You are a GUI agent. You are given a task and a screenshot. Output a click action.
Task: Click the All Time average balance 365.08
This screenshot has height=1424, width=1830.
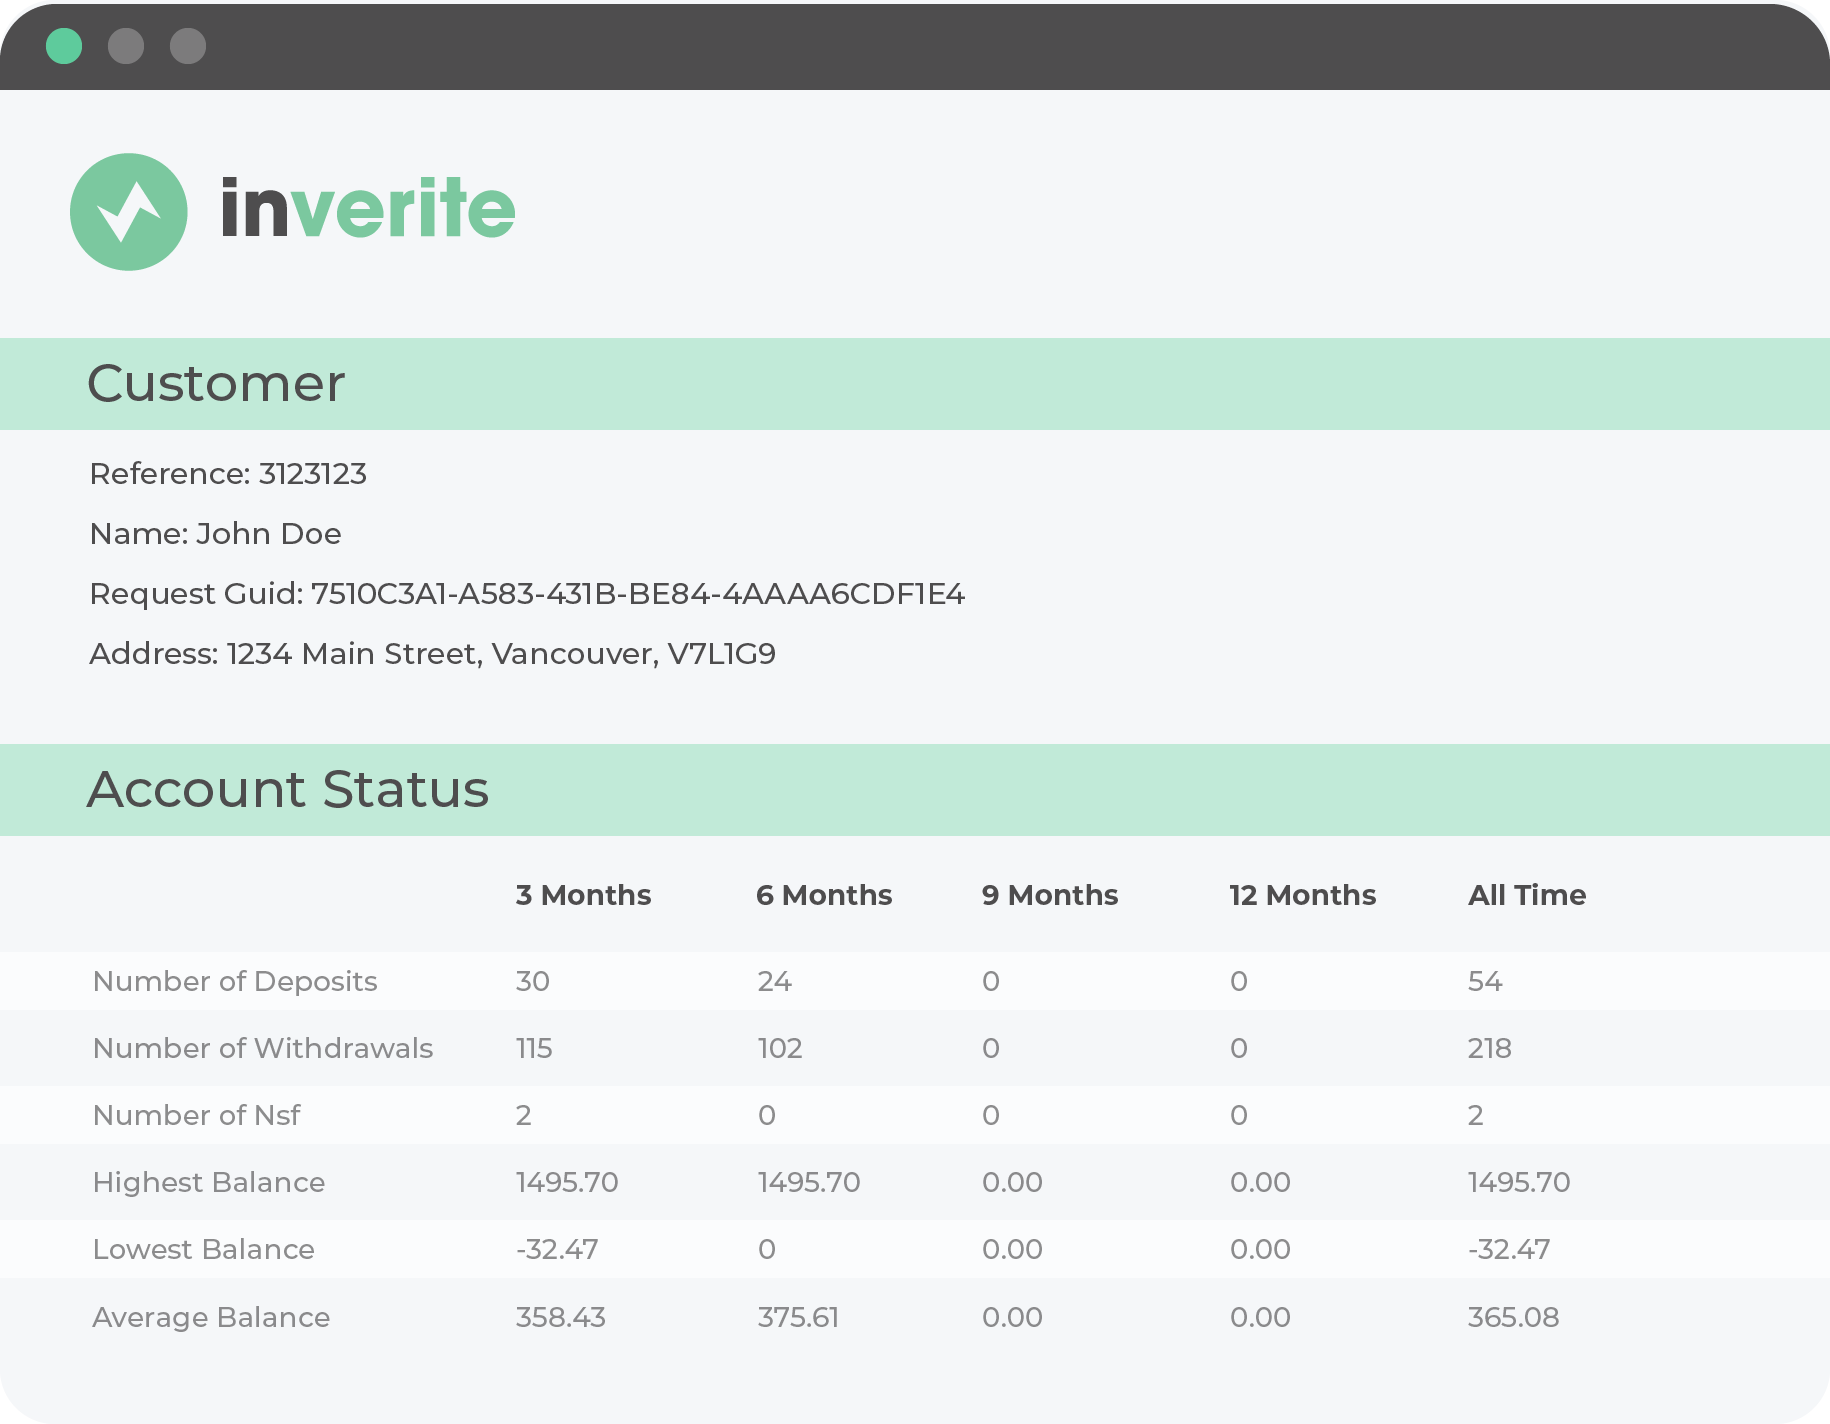(x=1514, y=1317)
